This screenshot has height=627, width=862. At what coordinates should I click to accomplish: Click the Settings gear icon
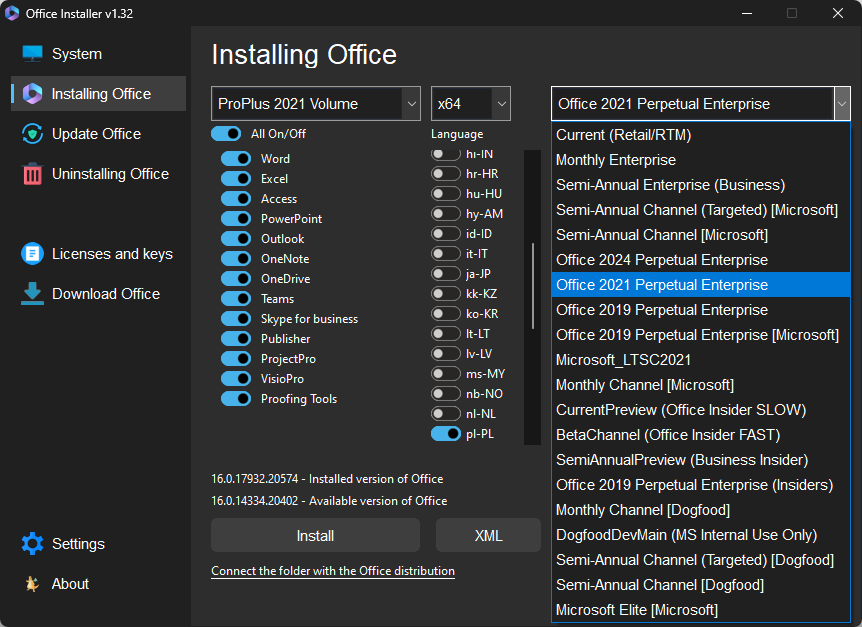pyautogui.click(x=32, y=543)
